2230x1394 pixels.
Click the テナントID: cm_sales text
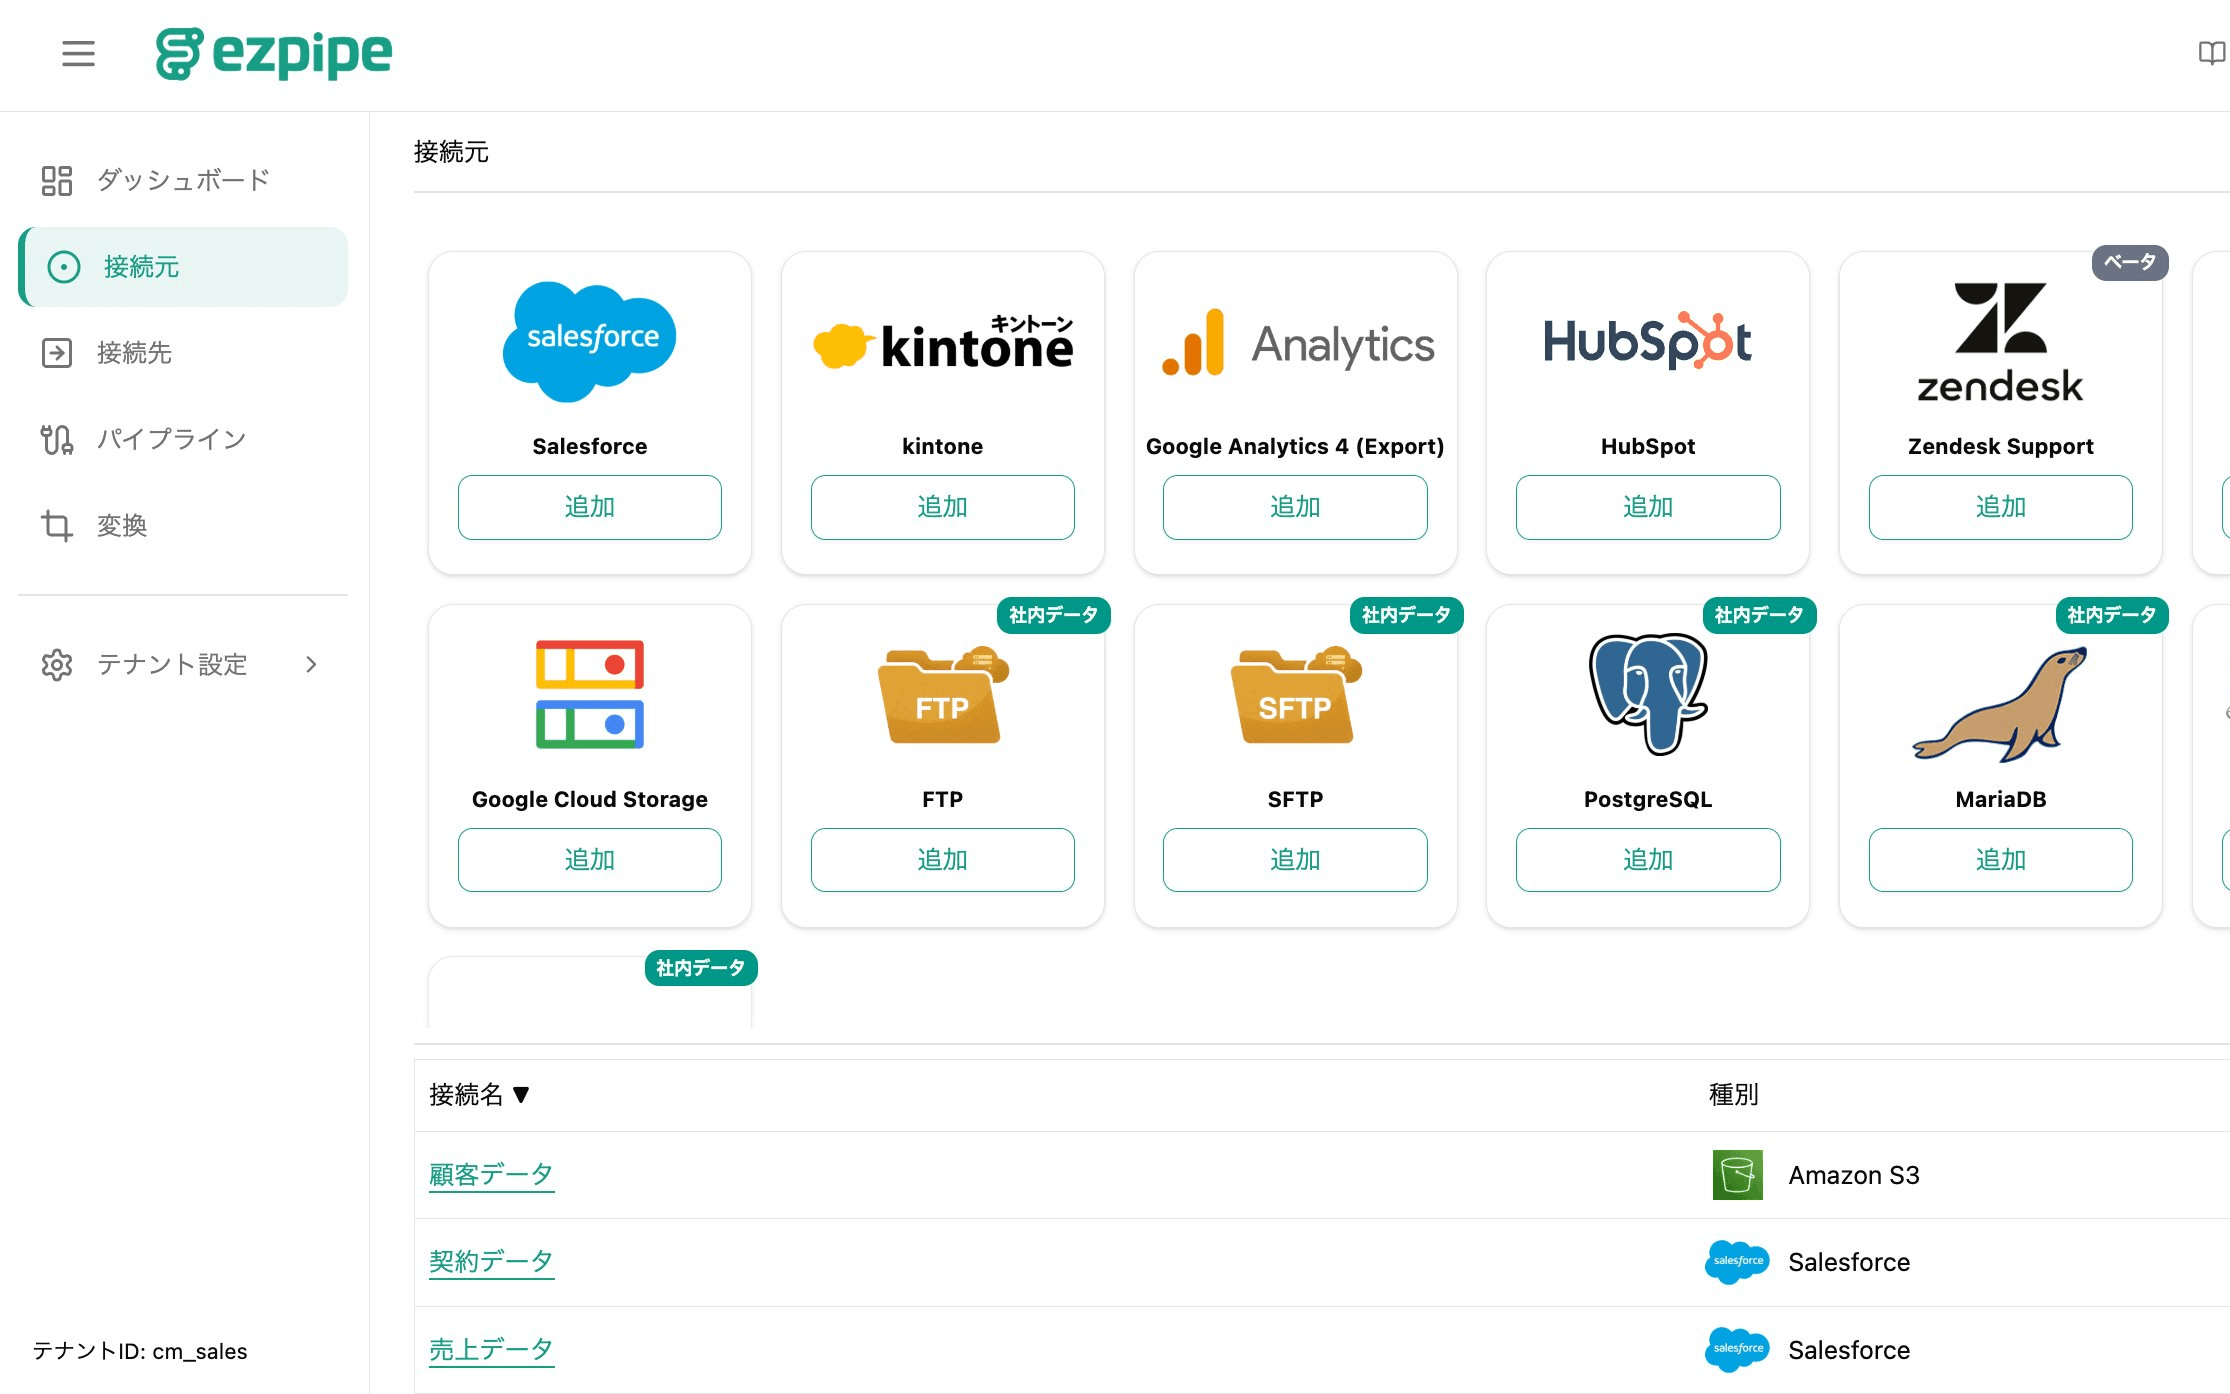tap(140, 1351)
